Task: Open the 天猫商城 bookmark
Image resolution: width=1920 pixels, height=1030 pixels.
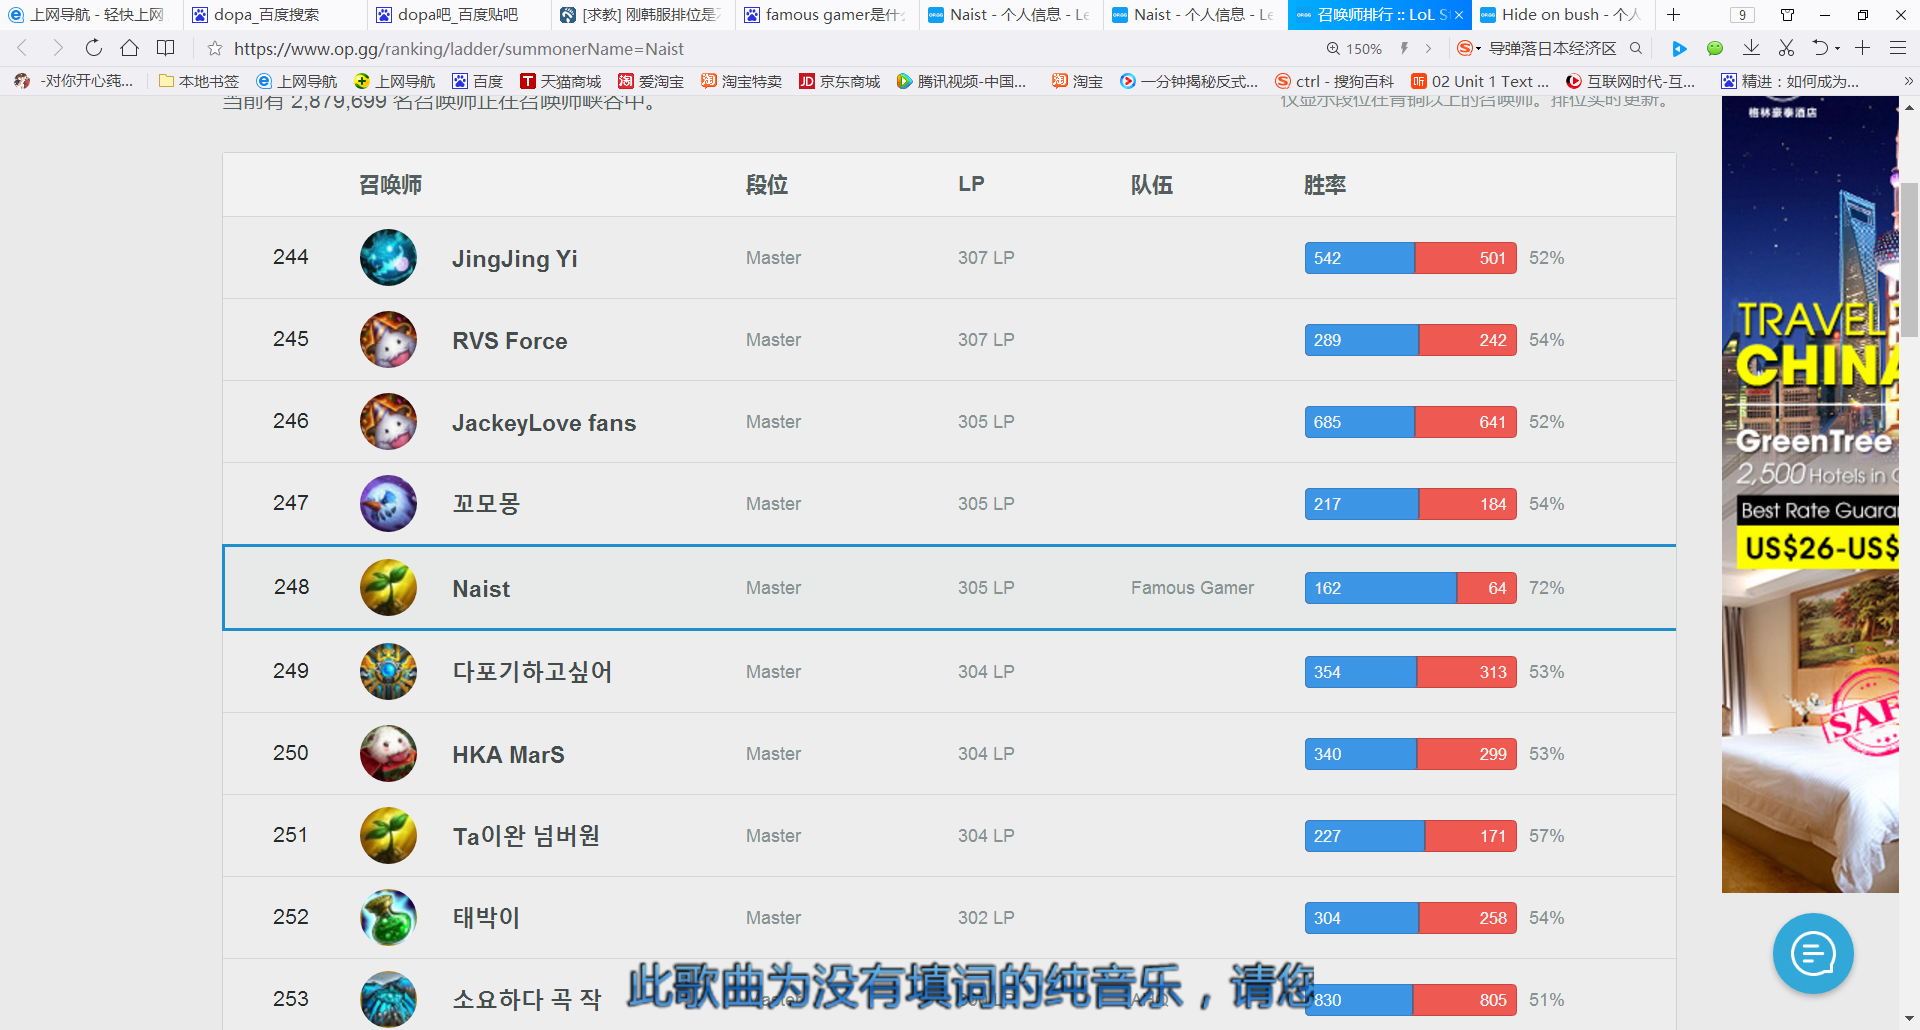Action: tap(561, 81)
